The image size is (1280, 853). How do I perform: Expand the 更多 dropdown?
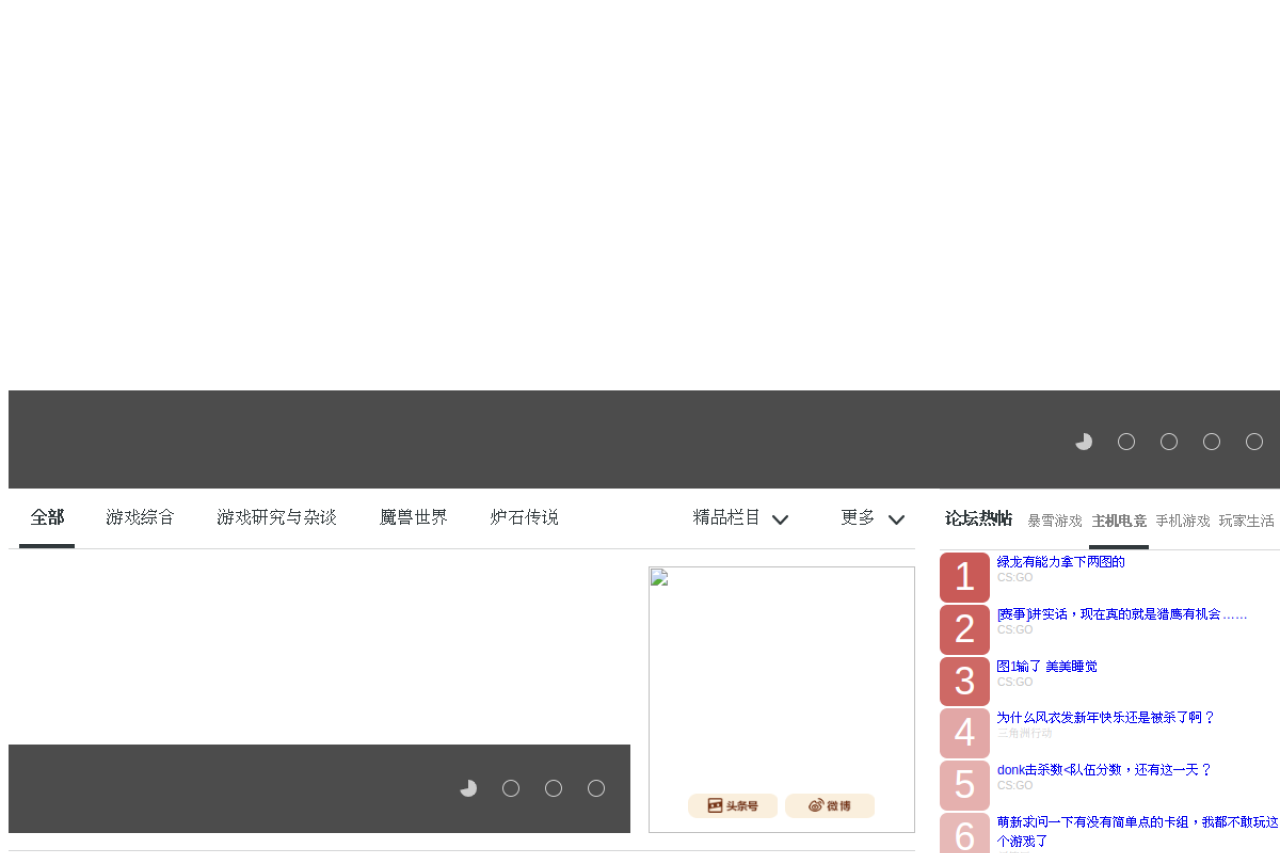872,518
